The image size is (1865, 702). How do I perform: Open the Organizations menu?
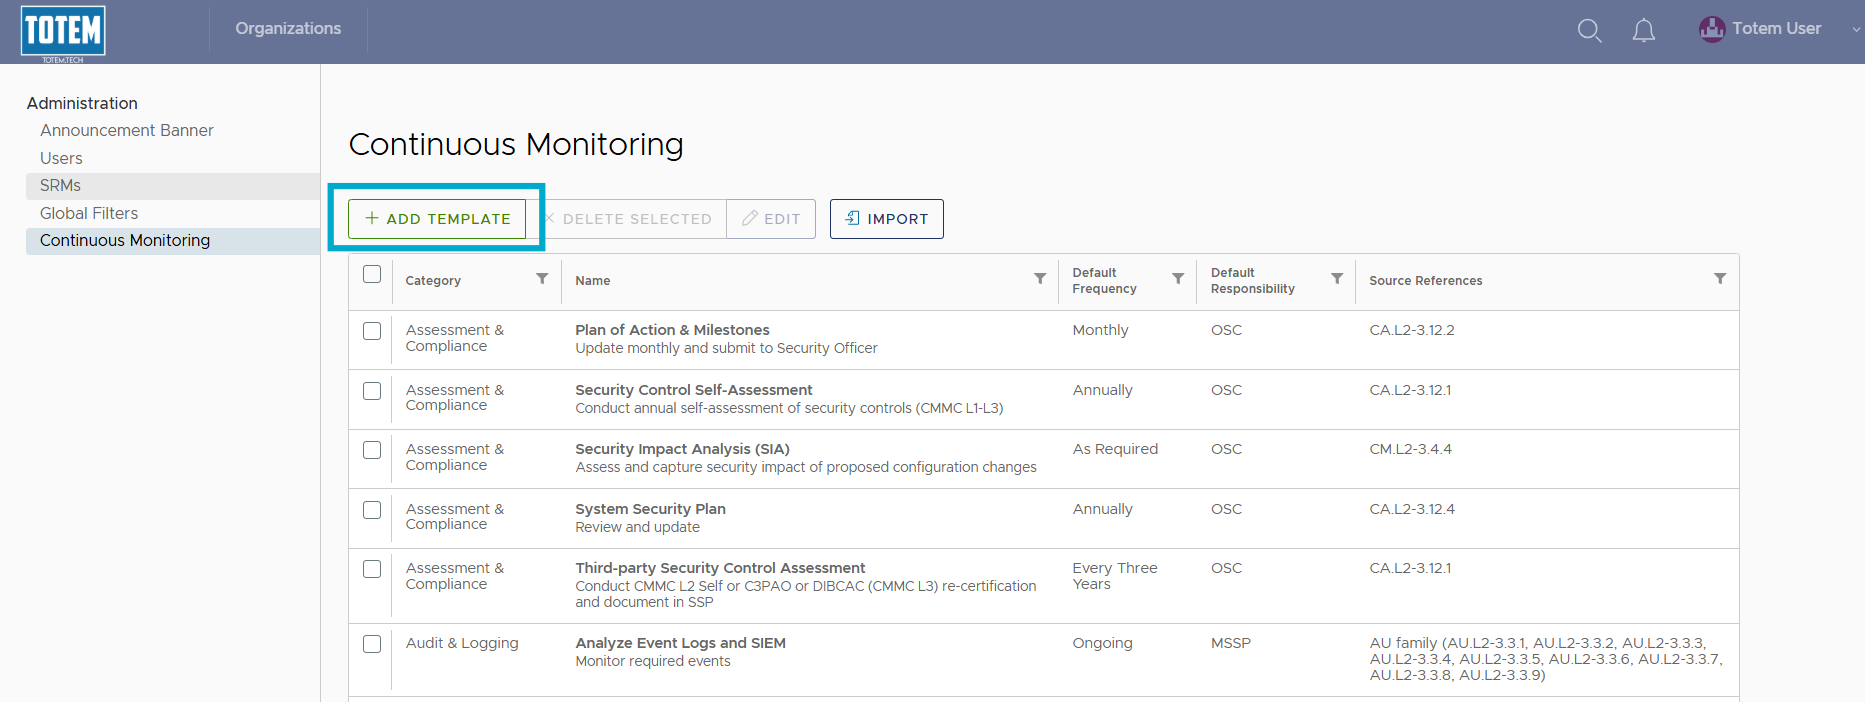[288, 29]
